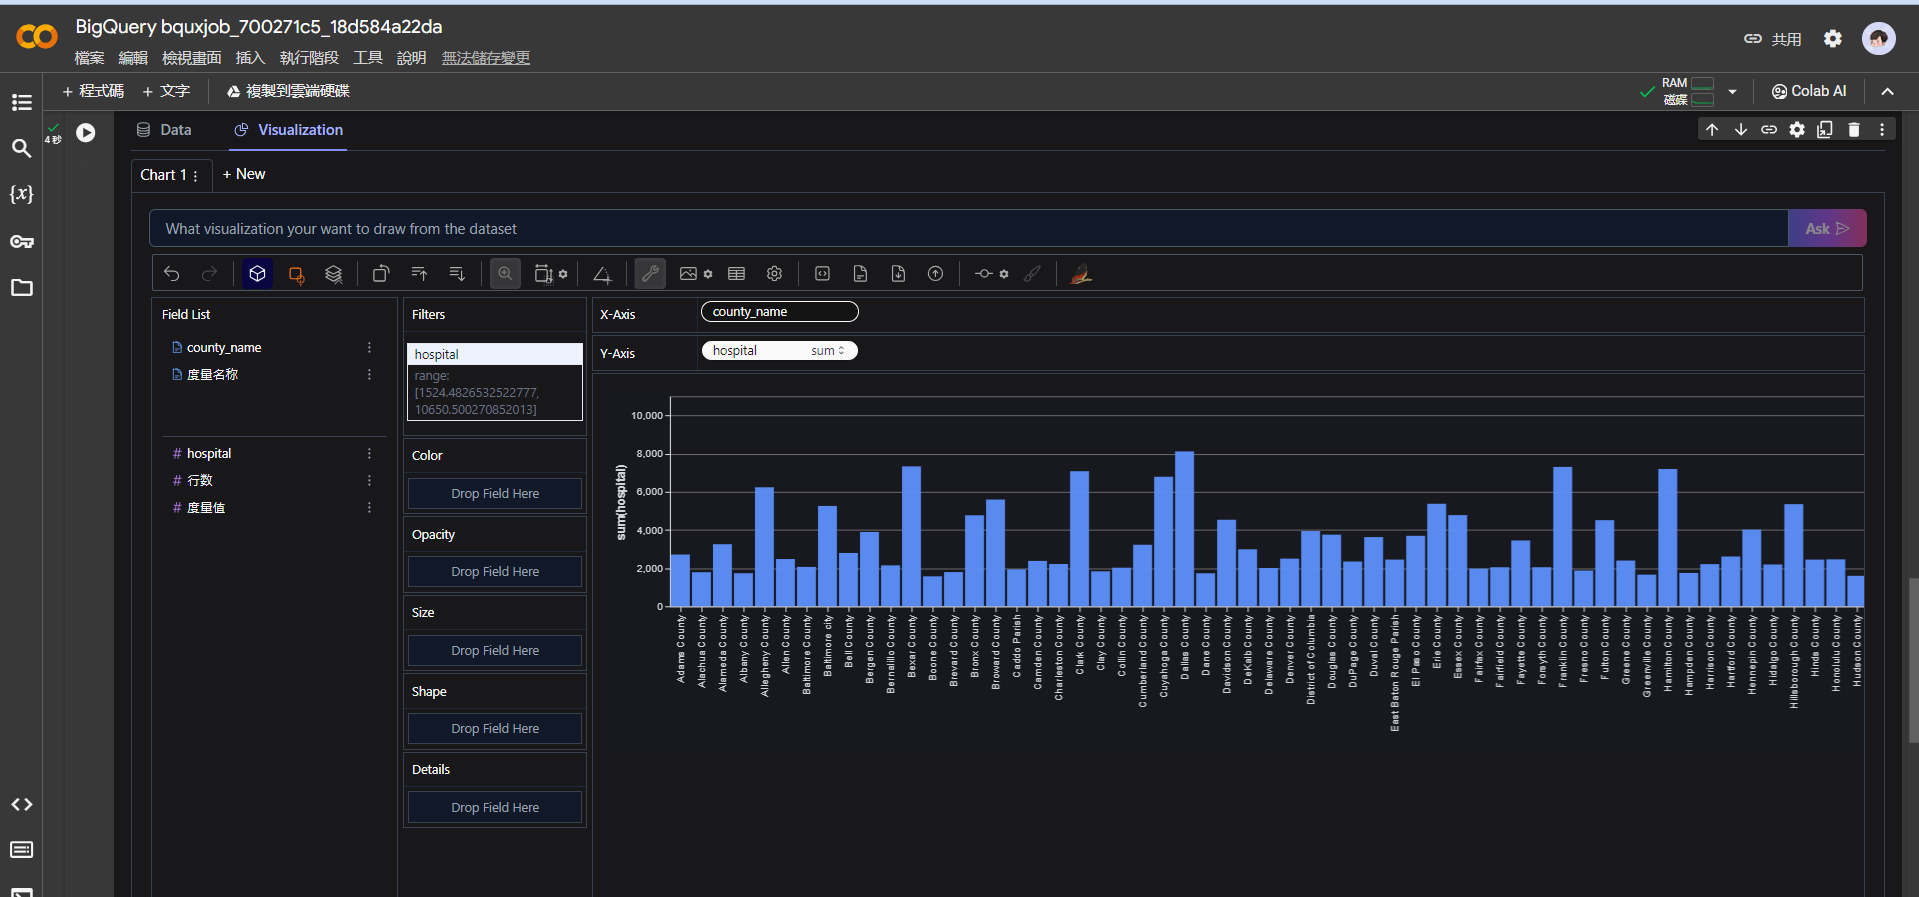Click the hospital filter range box
This screenshot has width=1919, height=897.
494,392
